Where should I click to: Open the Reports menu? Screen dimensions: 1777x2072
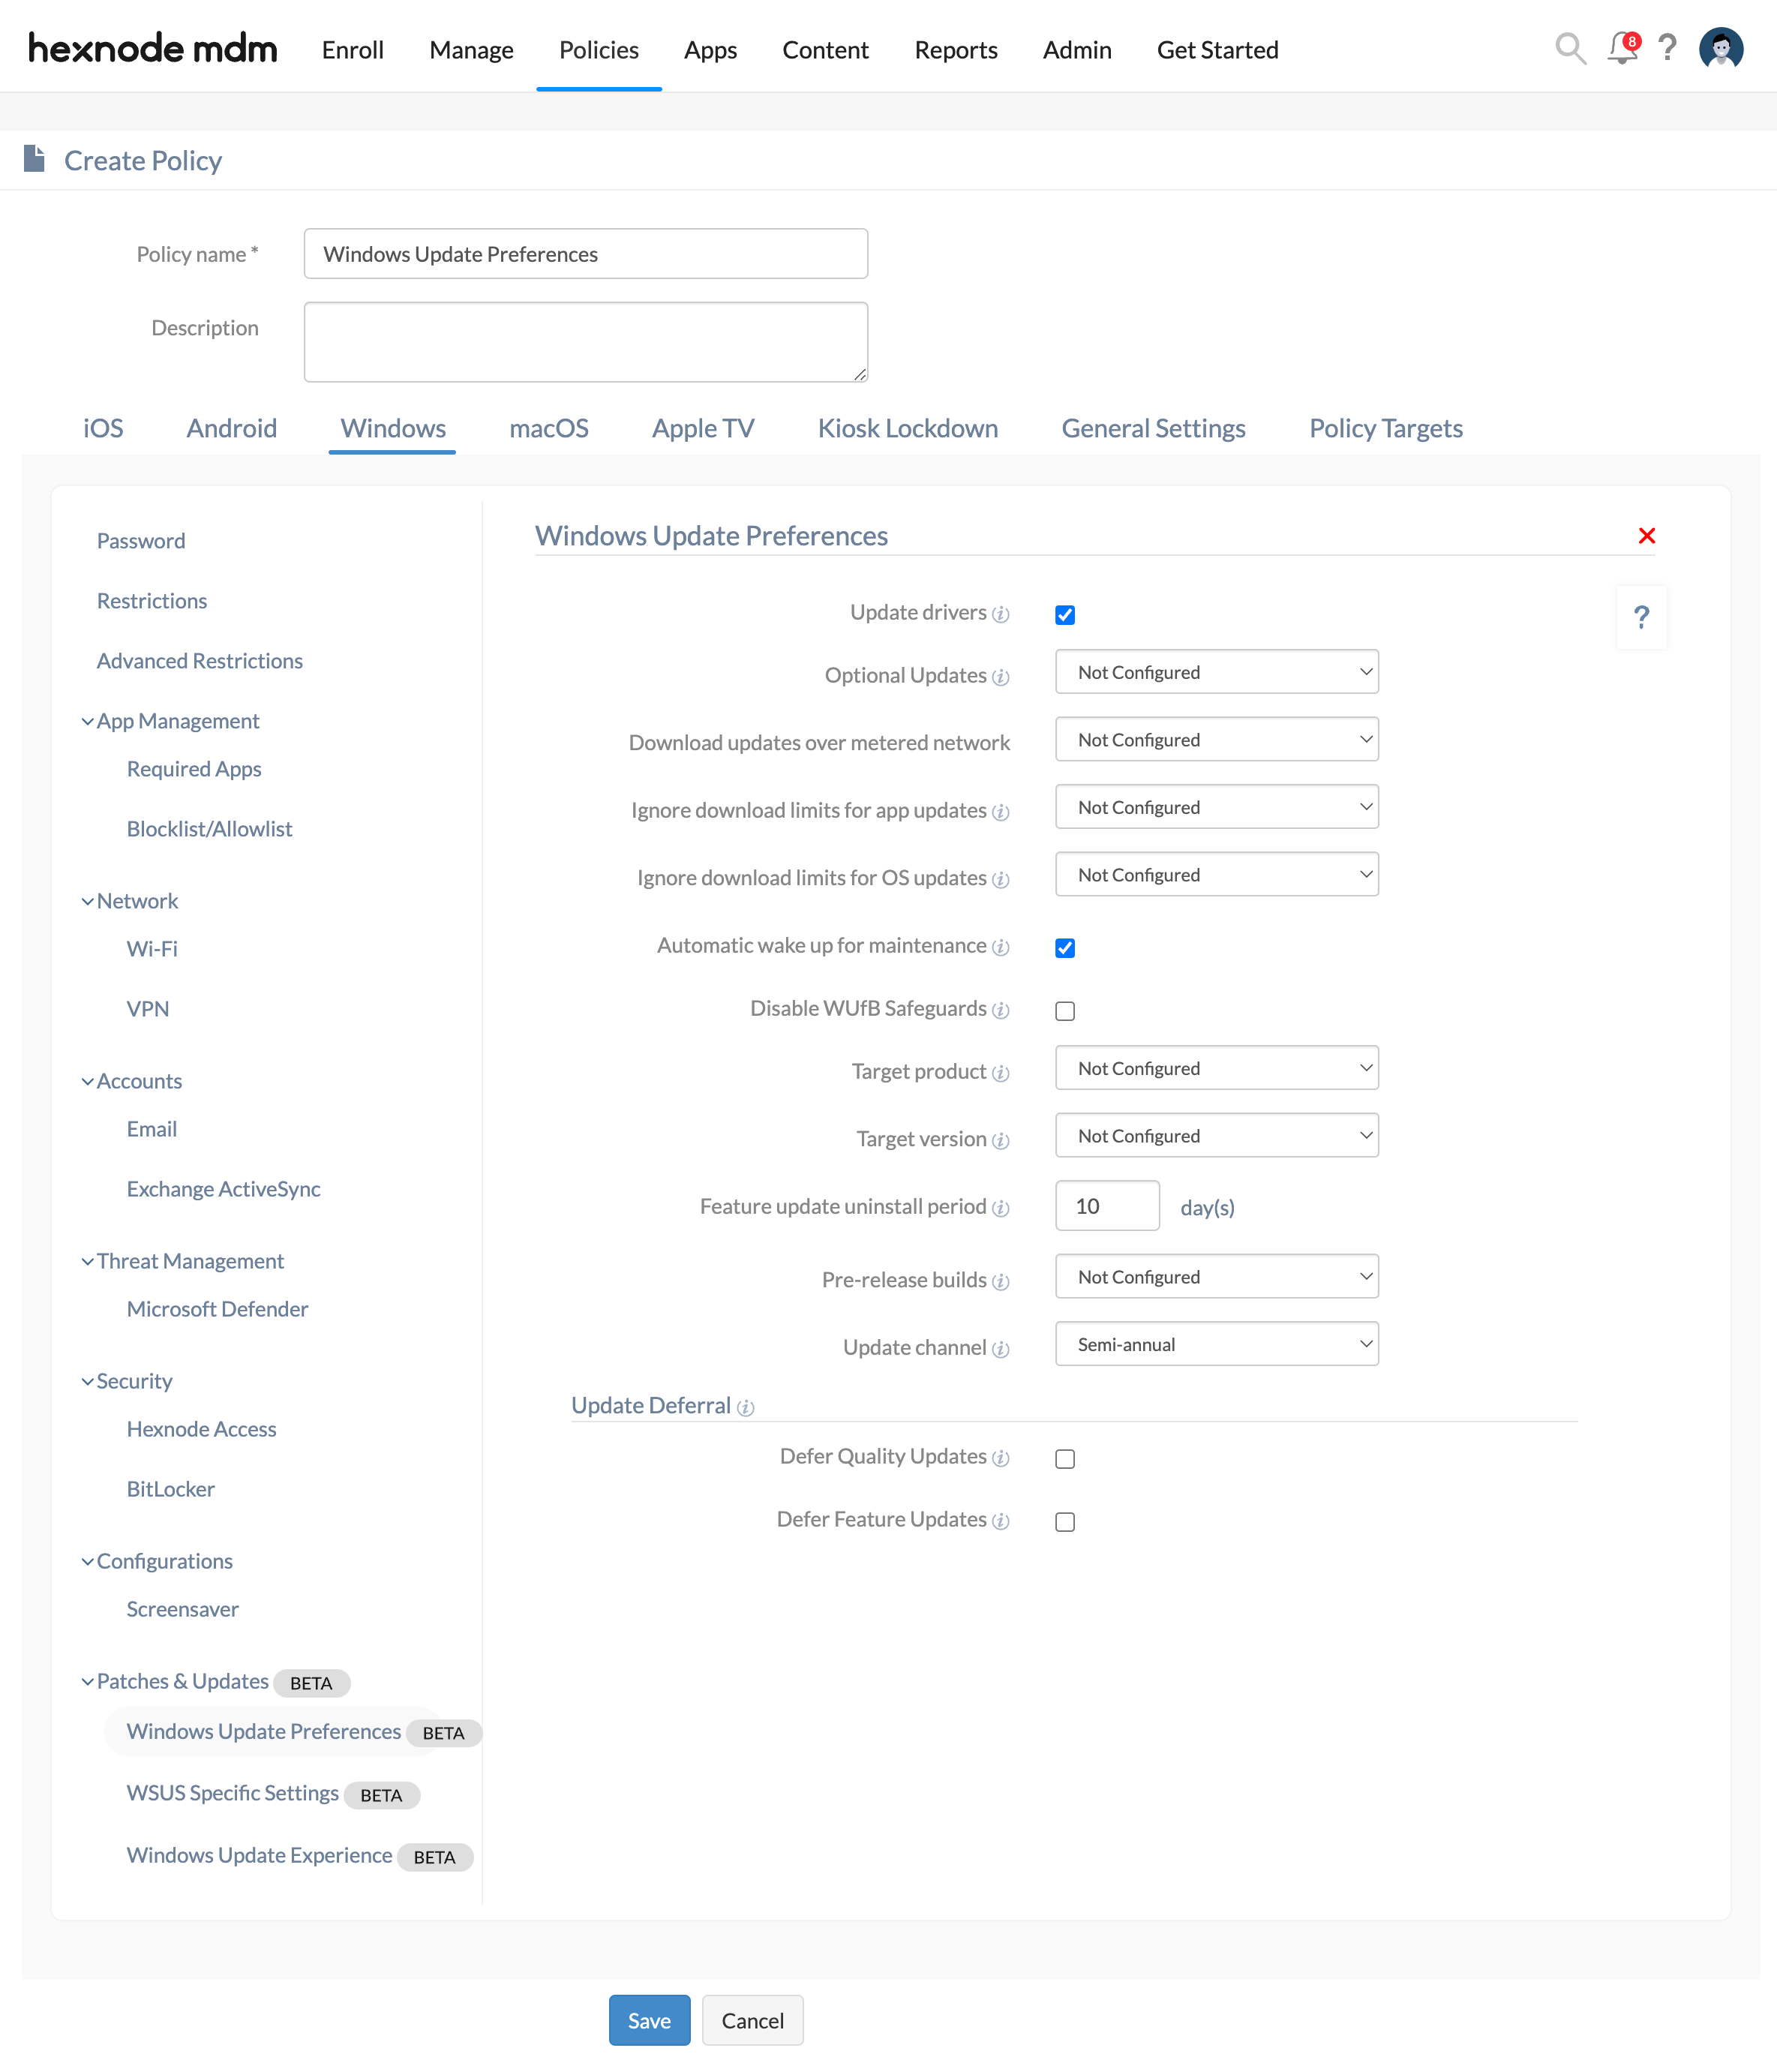click(x=955, y=49)
